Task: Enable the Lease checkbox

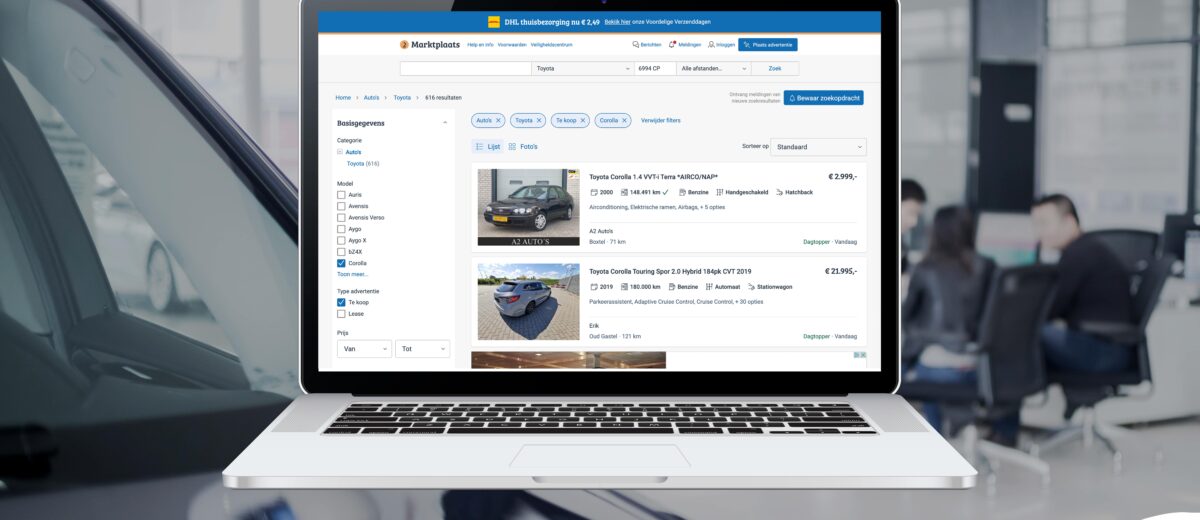Action: pyautogui.click(x=341, y=313)
